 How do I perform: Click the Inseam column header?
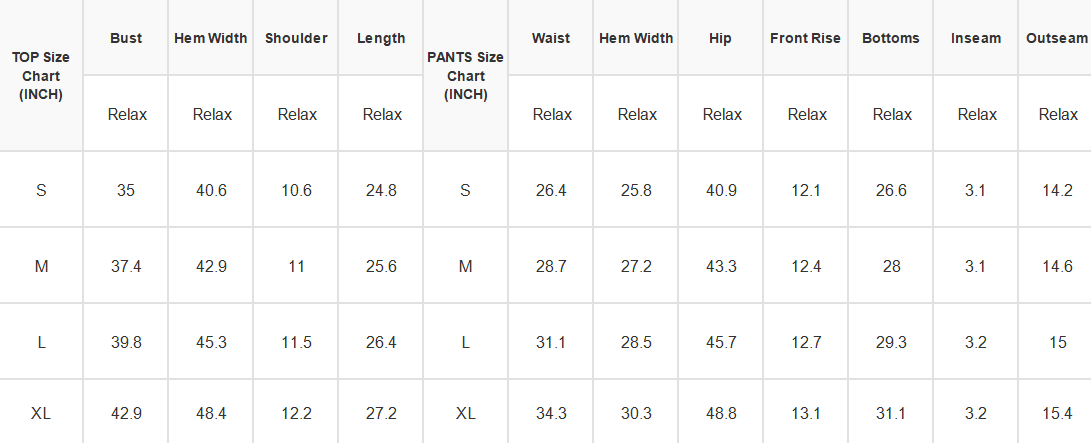click(x=975, y=38)
